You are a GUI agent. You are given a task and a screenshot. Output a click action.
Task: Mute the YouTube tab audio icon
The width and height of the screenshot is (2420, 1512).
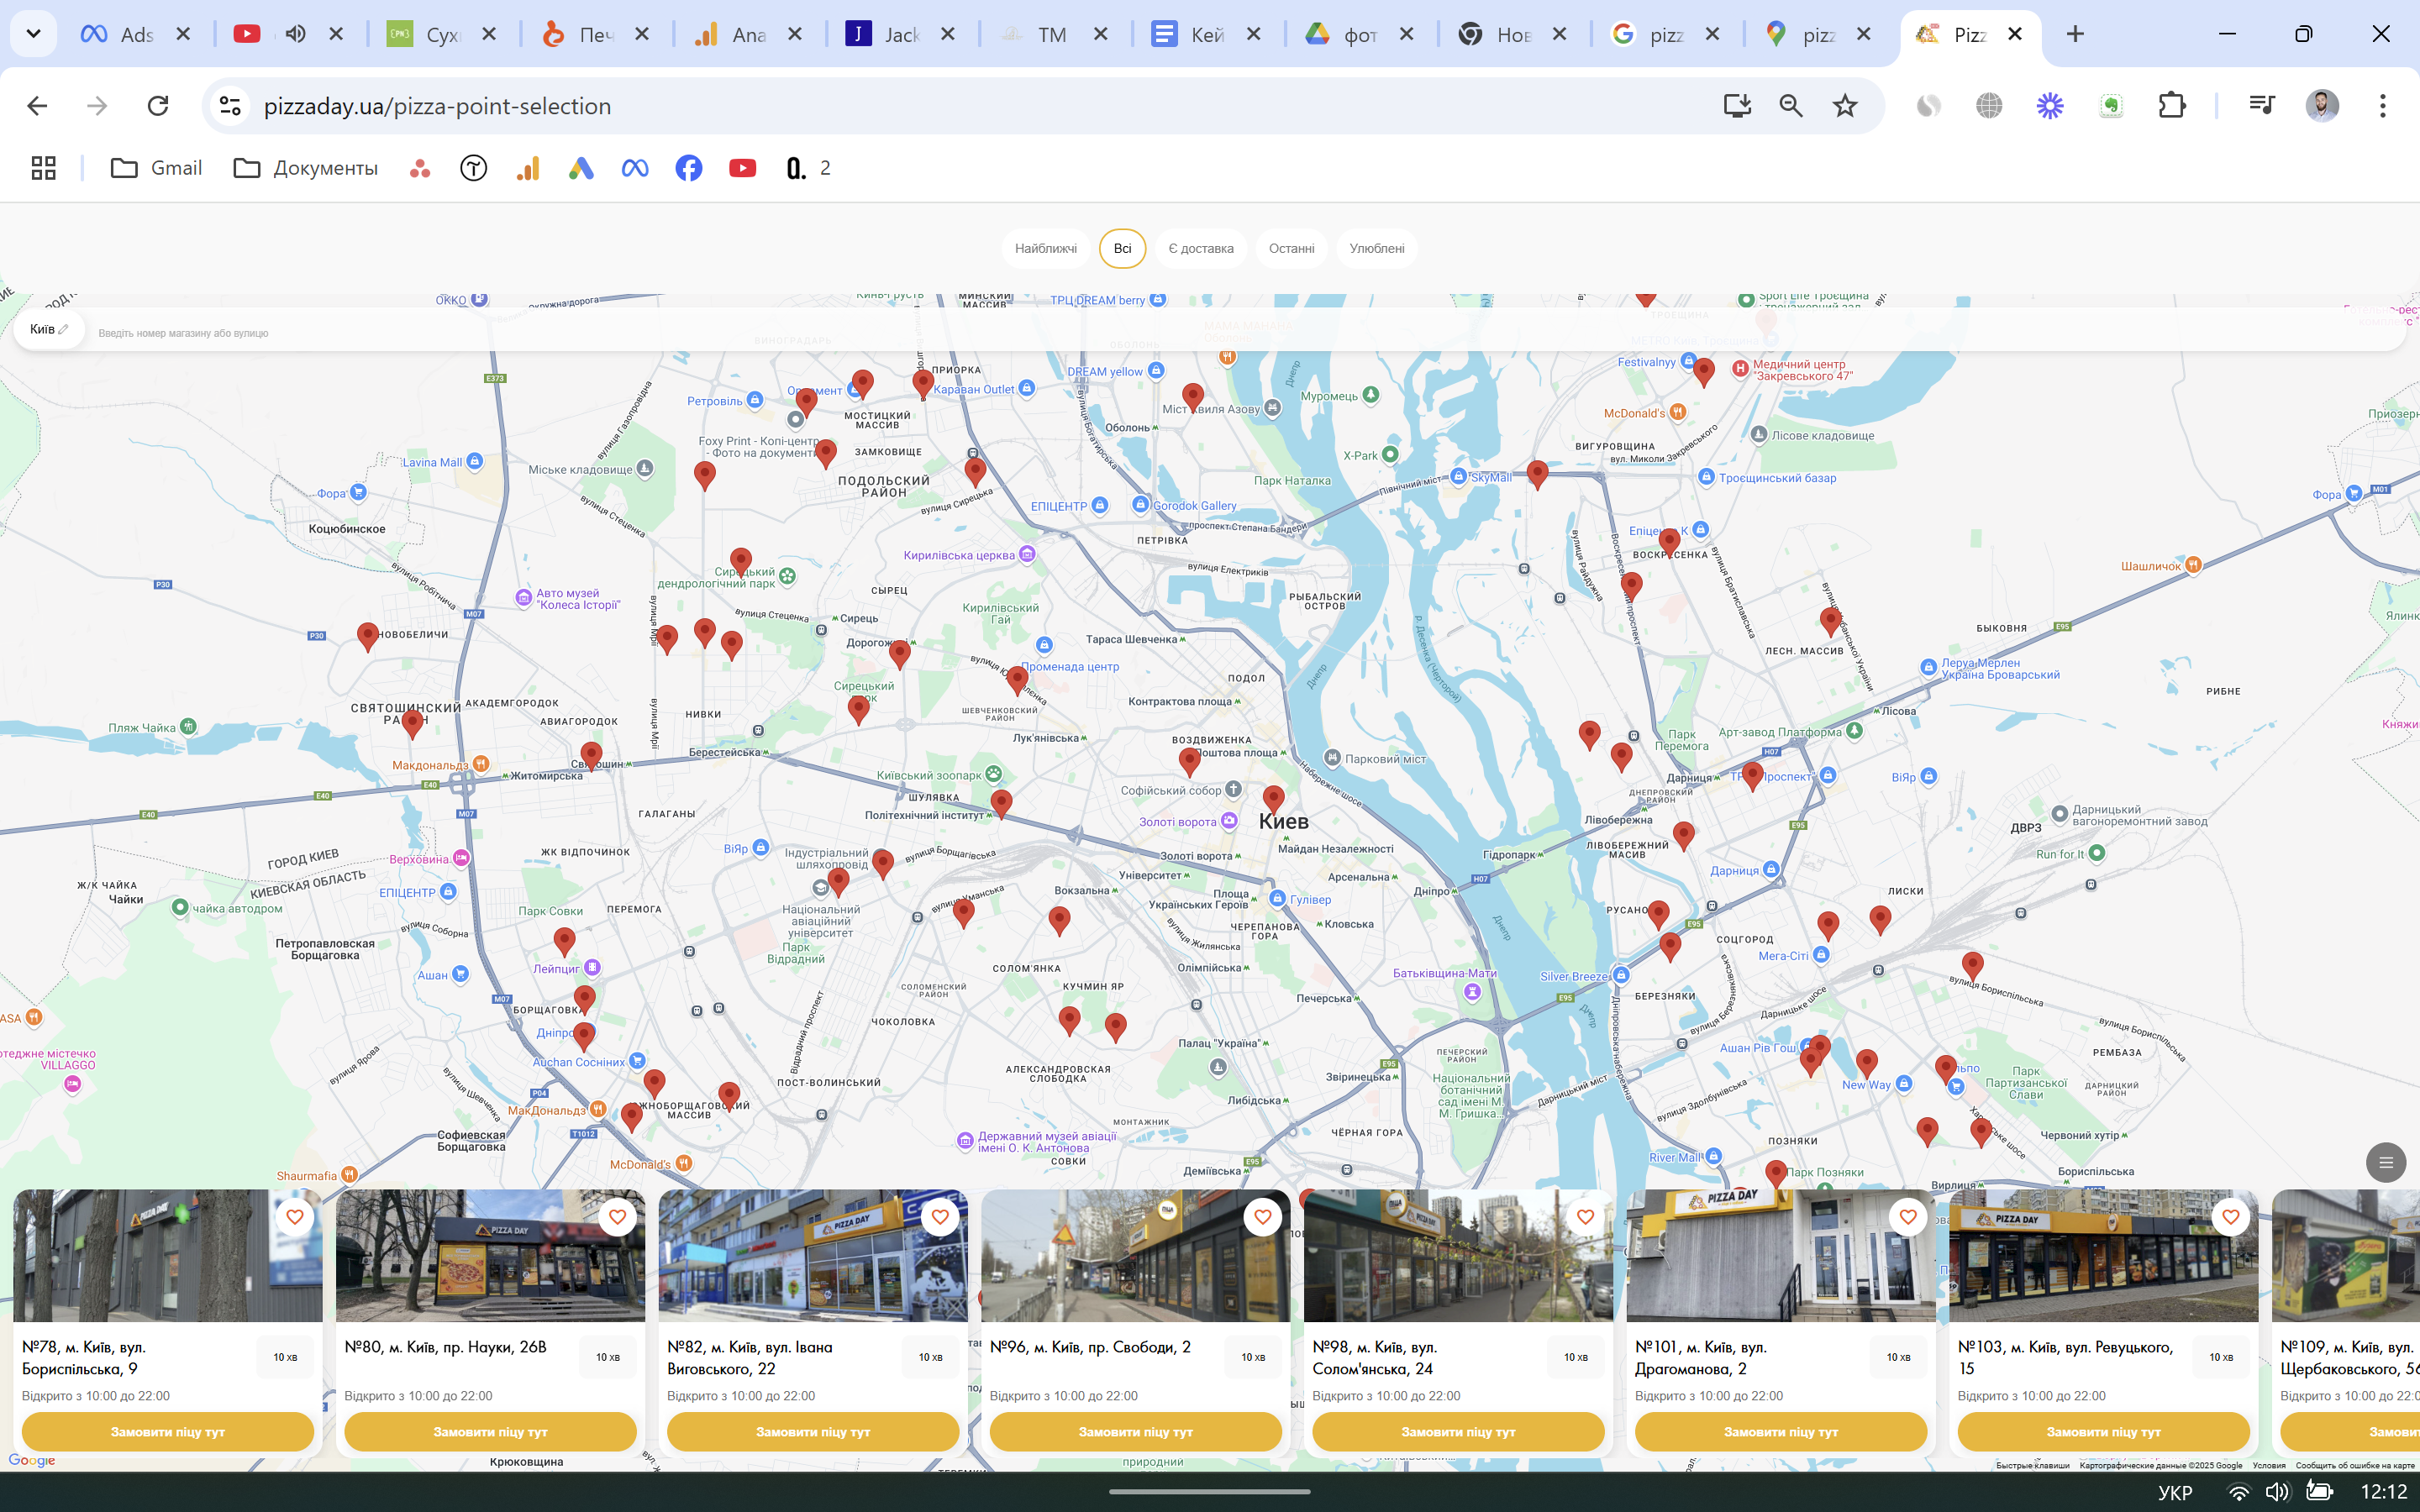pyautogui.click(x=295, y=34)
